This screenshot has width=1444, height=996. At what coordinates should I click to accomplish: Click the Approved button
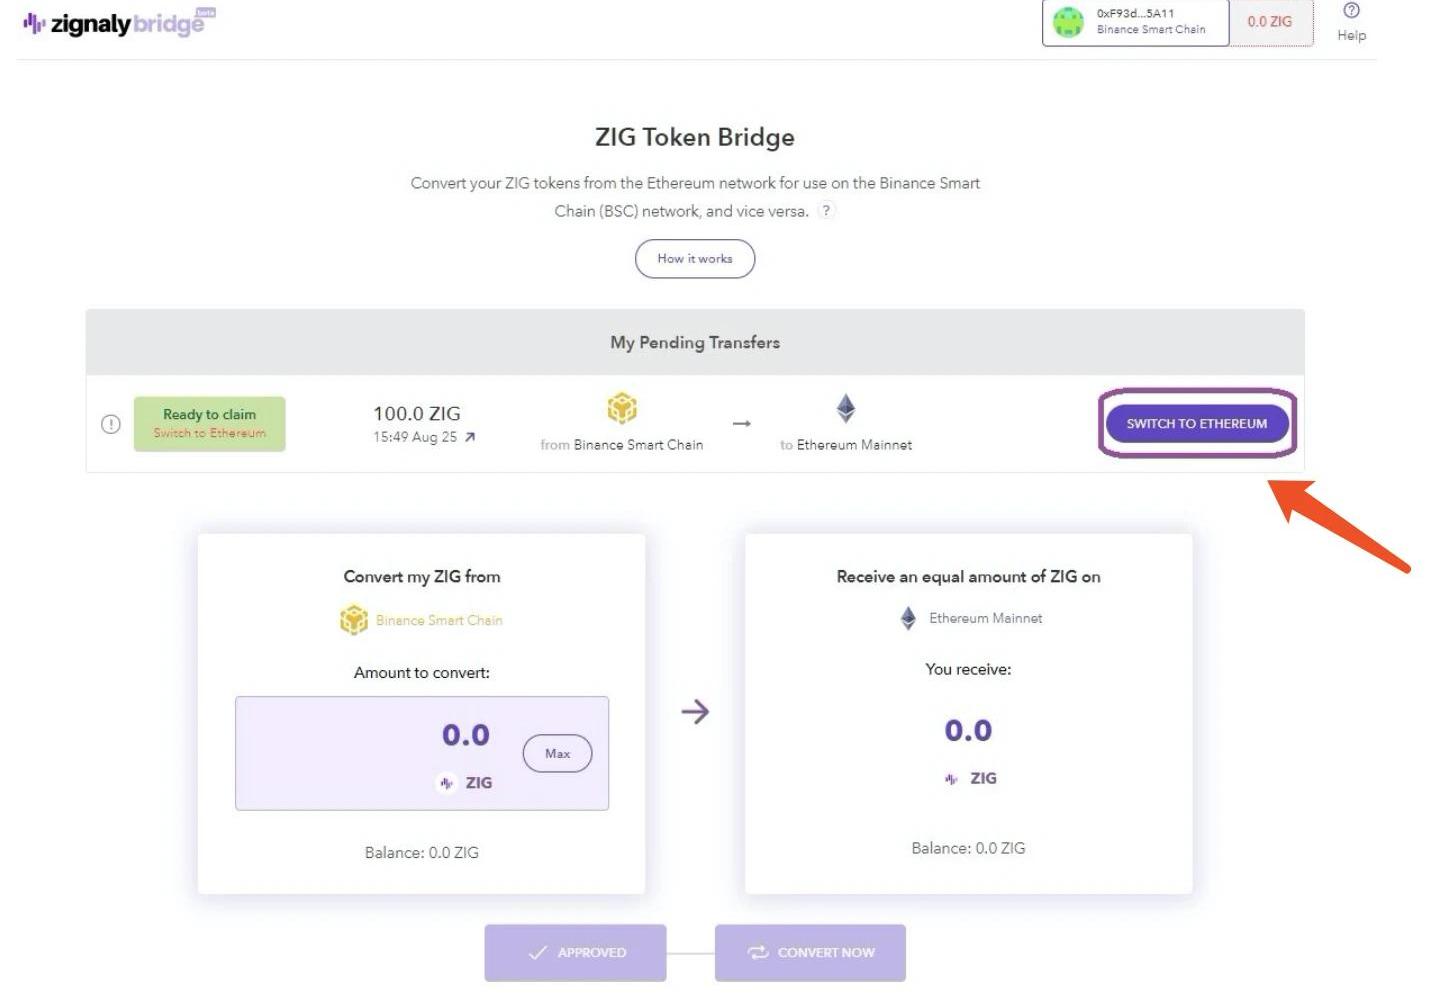click(576, 952)
